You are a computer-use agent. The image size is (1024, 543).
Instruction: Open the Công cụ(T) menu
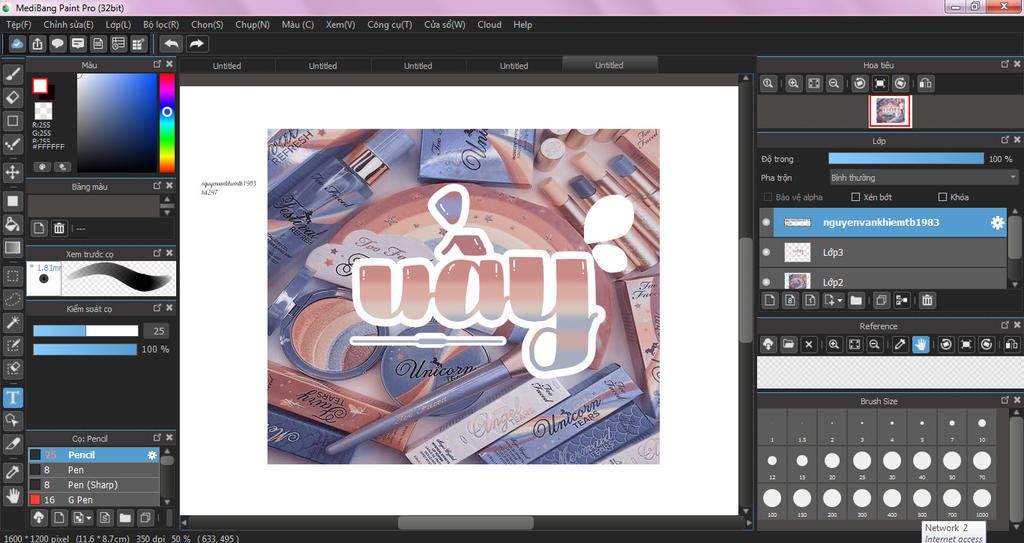tap(389, 24)
